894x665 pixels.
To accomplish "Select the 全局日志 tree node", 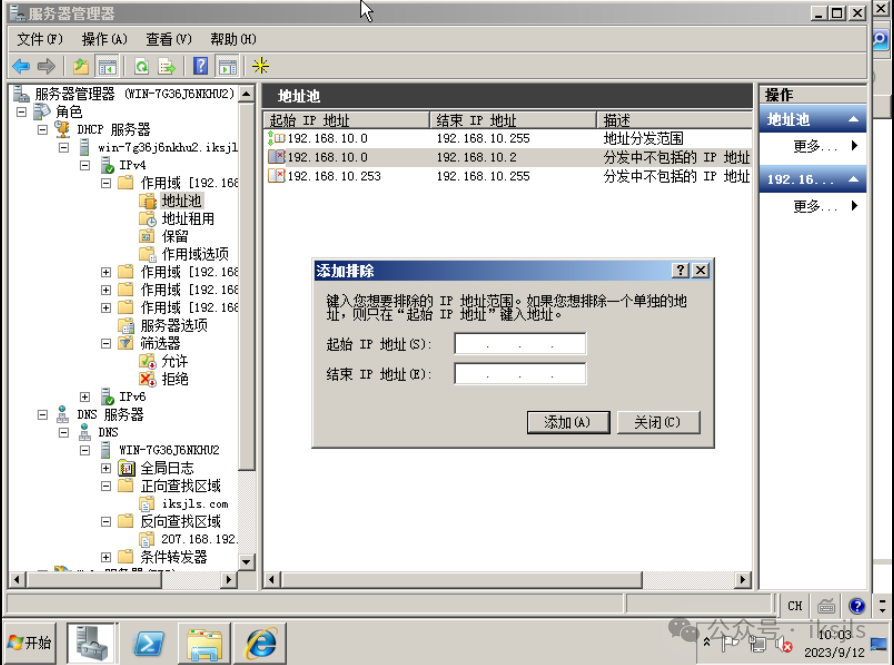I will (167, 468).
